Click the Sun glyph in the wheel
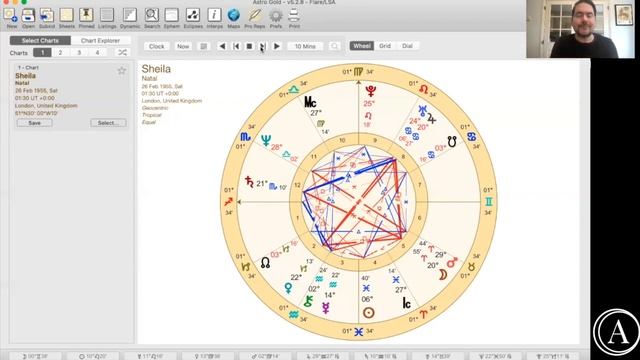The image size is (640, 360). pyautogui.click(x=369, y=313)
